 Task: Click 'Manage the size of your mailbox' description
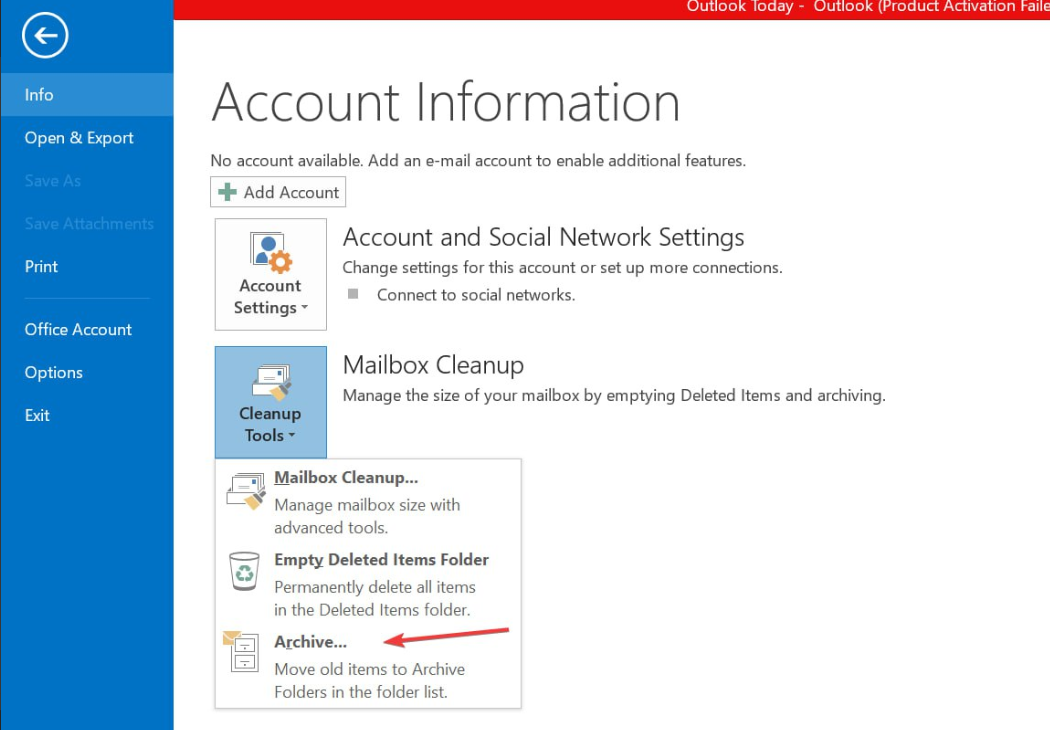pos(614,395)
